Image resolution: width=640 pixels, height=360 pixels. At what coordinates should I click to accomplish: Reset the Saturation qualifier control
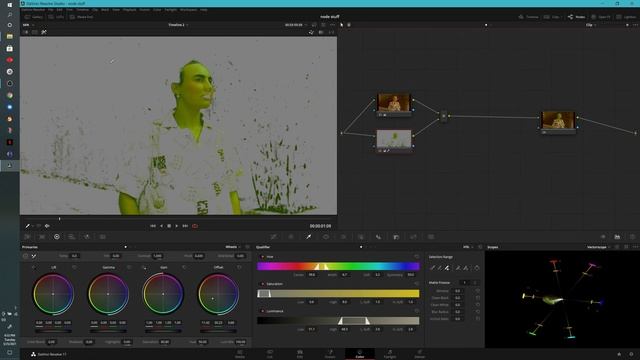coord(416,284)
